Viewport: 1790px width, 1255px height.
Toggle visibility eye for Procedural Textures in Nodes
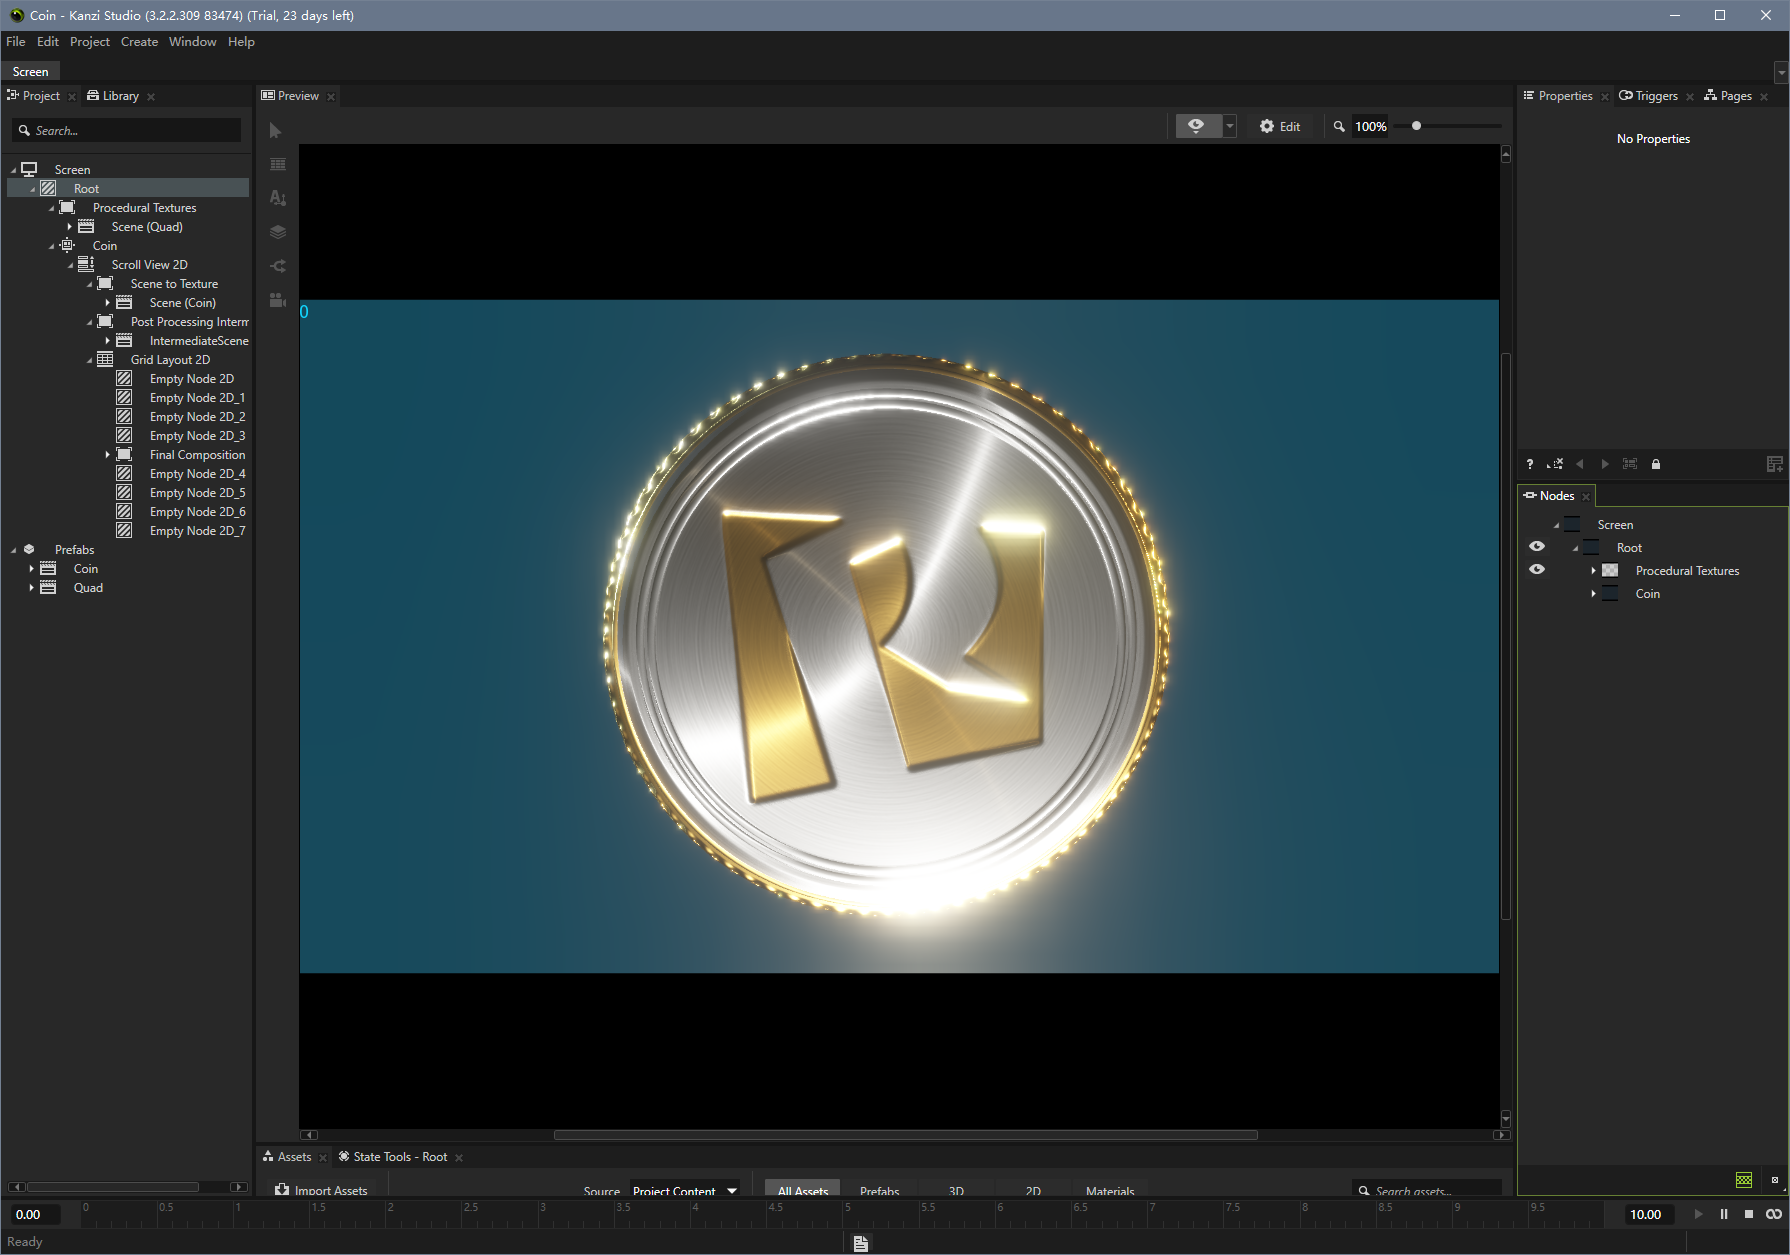1537,569
